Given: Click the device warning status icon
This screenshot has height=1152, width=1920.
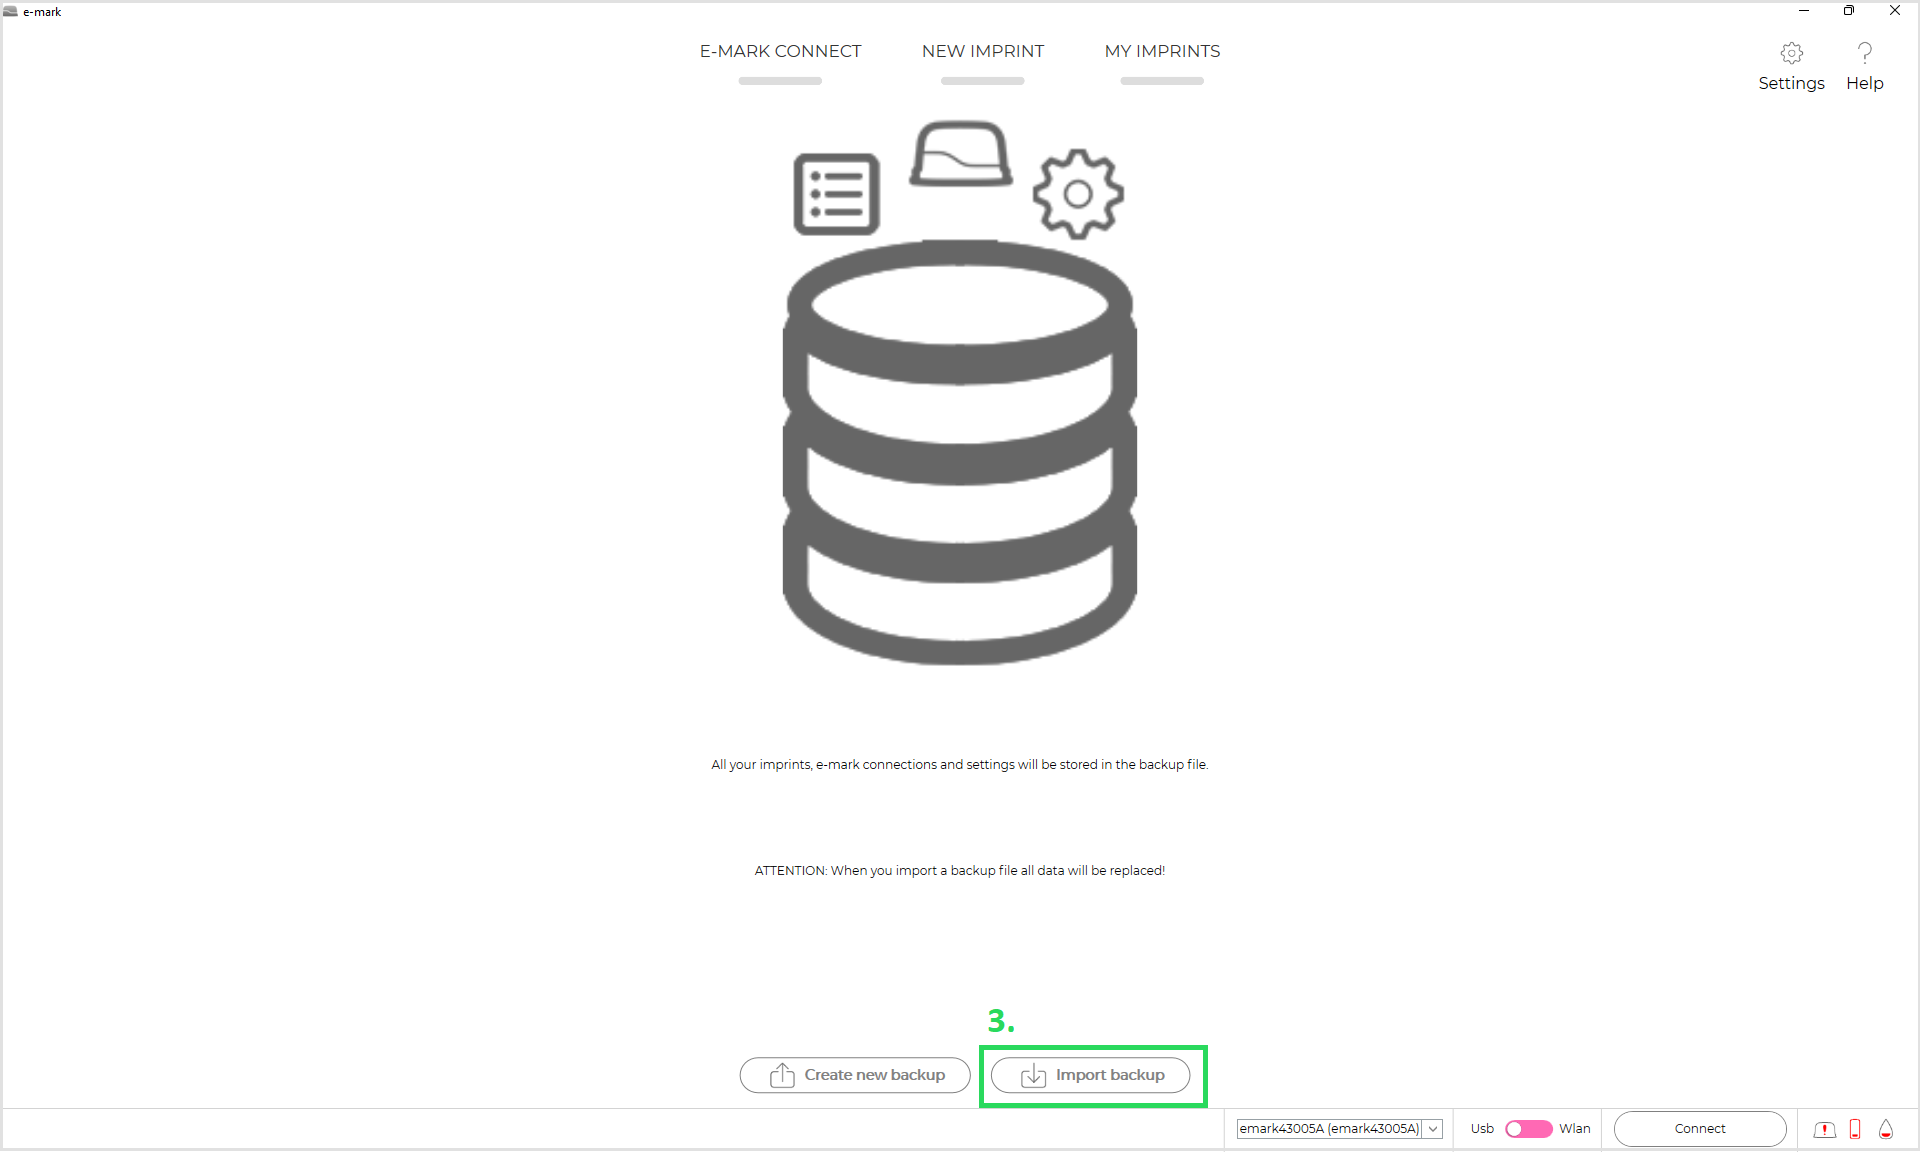Looking at the screenshot, I should (1824, 1129).
